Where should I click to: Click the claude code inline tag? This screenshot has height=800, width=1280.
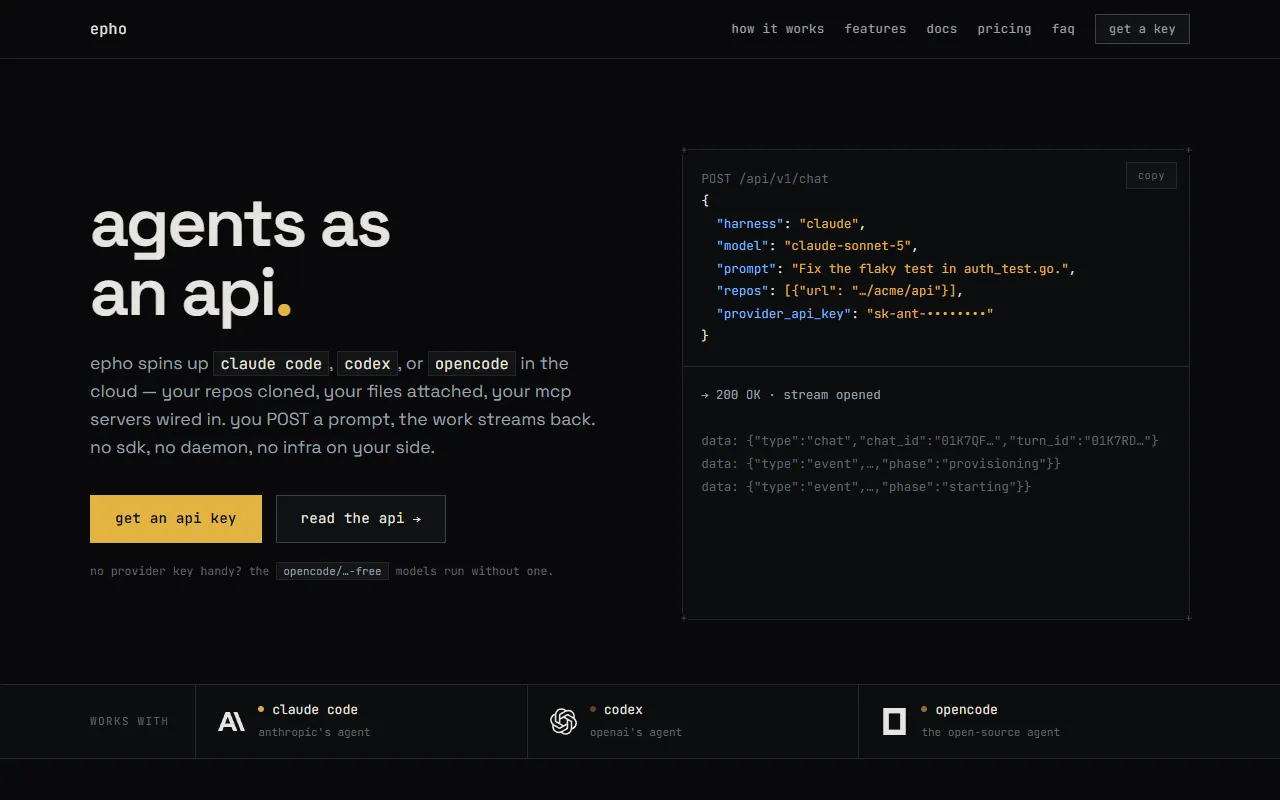pyautogui.click(x=271, y=364)
